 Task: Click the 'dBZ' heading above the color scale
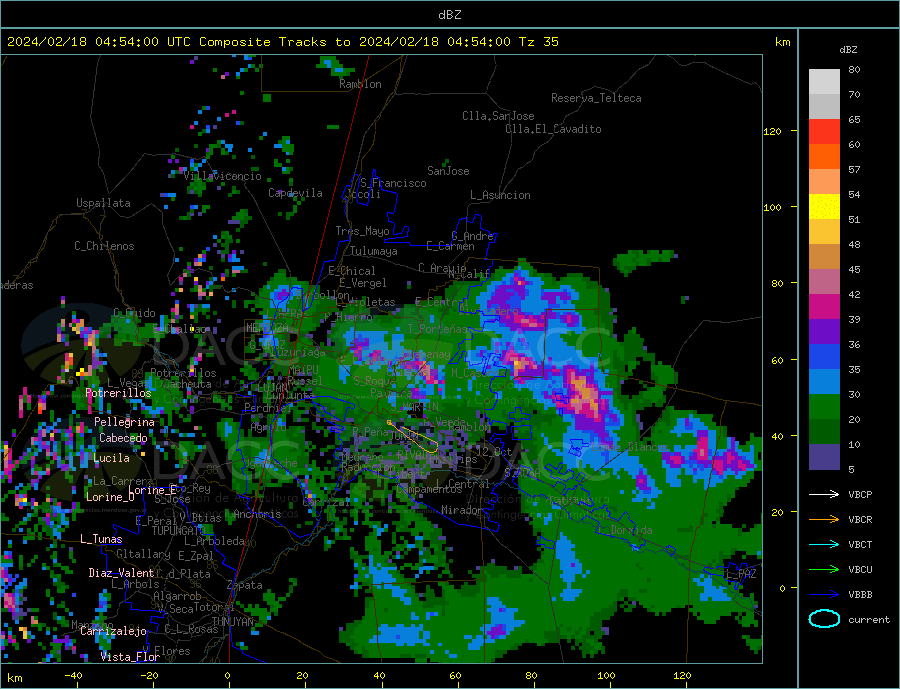[x=848, y=50]
